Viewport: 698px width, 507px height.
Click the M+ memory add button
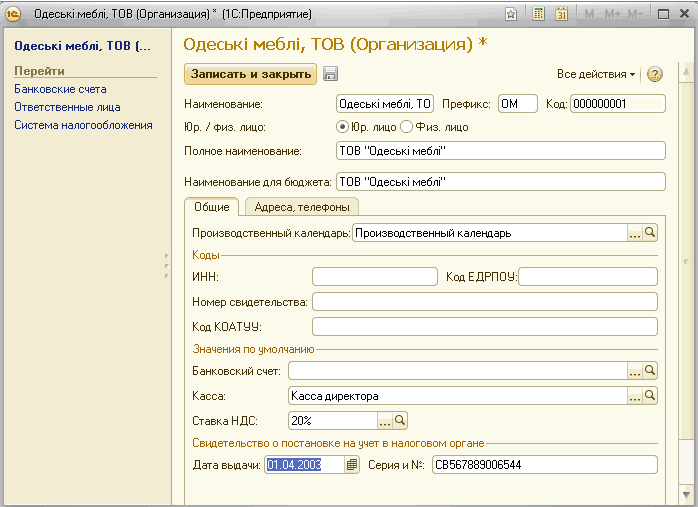pyautogui.click(x=613, y=14)
